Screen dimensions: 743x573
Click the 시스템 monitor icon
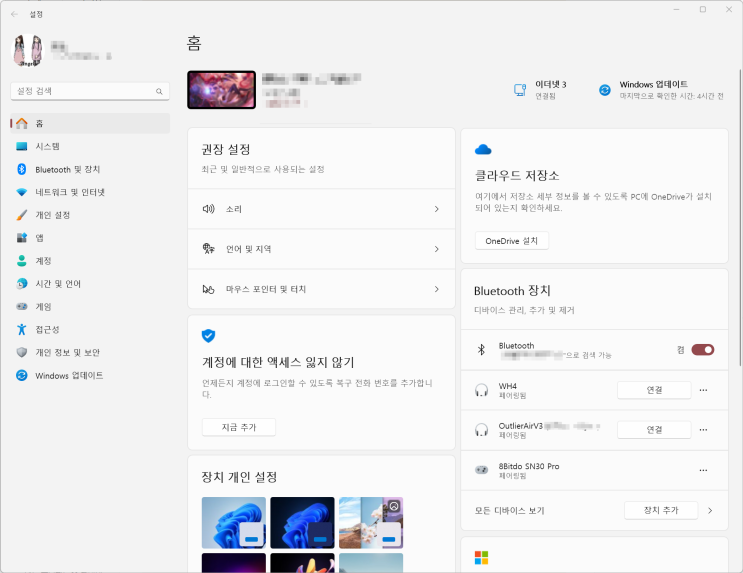click(22, 146)
